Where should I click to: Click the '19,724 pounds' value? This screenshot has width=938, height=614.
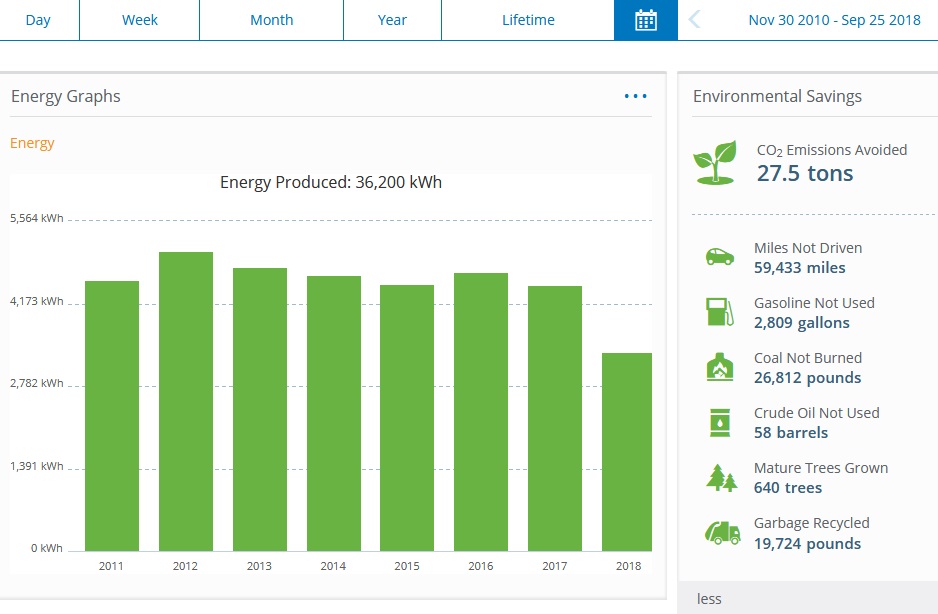click(808, 544)
